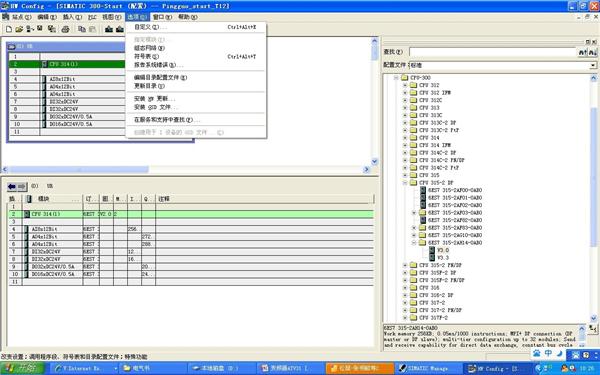Select the CPU 314(1) row in the detail table
The image size is (600, 375).
pyautogui.click(x=191, y=214)
